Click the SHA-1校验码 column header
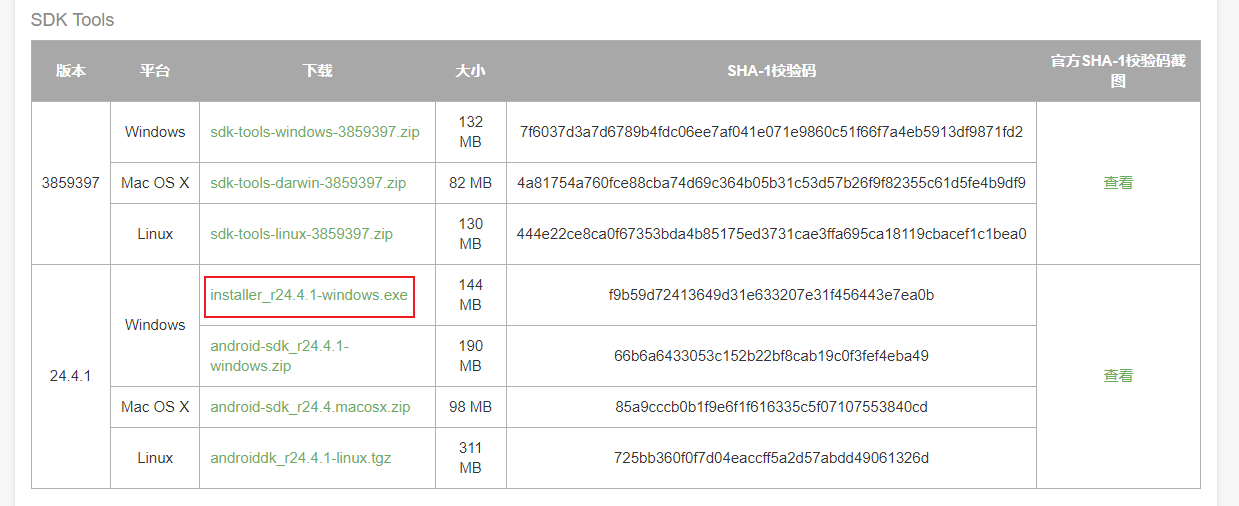Screen dimensions: 1239x506 pyautogui.click(x=771, y=71)
